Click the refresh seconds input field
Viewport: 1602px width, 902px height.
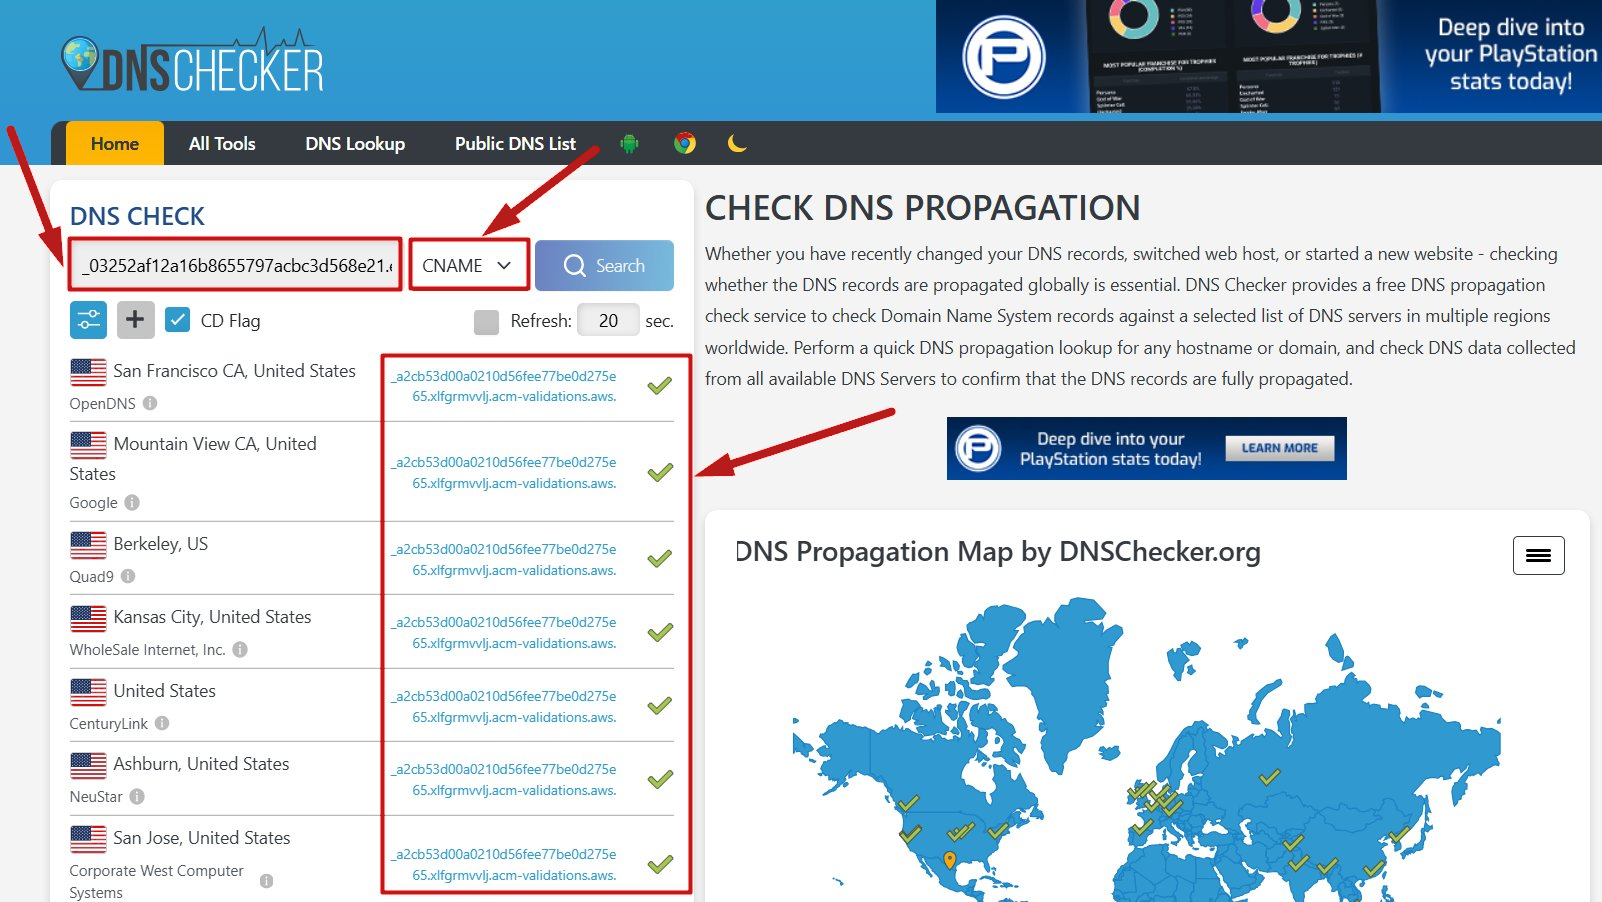pyautogui.click(x=608, y=320)
